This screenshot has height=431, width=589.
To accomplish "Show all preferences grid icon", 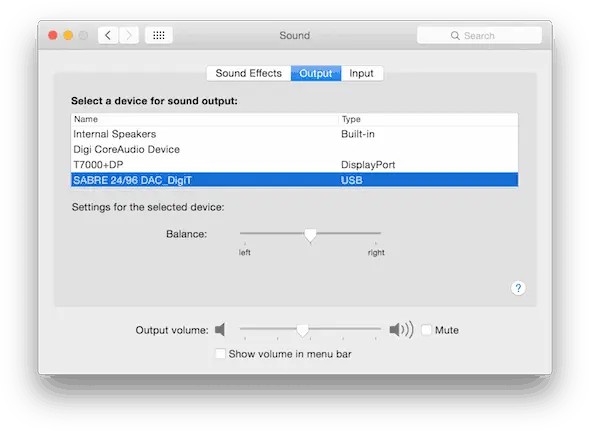I will point(159,35).
